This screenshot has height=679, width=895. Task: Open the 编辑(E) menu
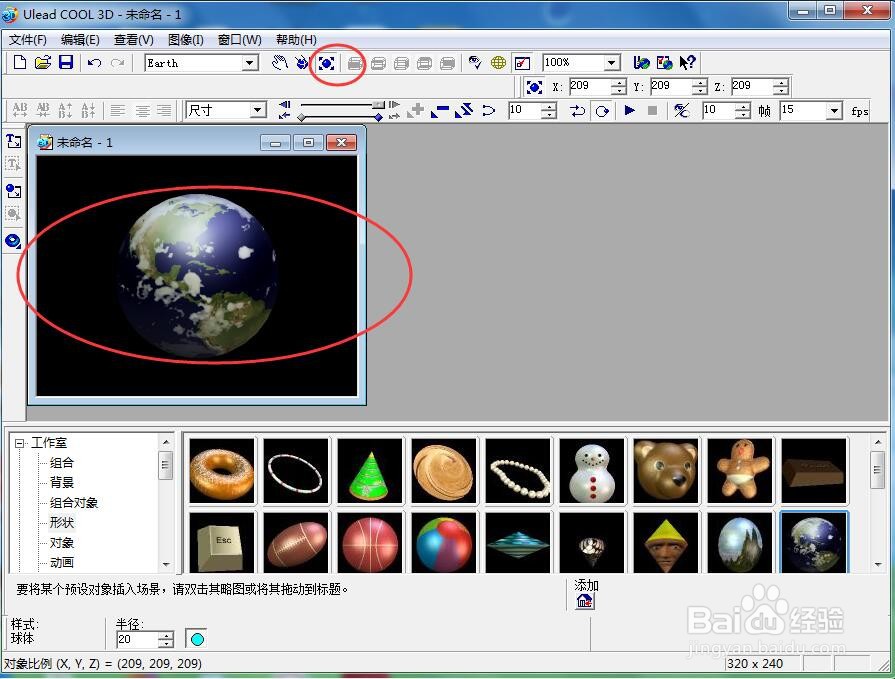coord(80,39)
